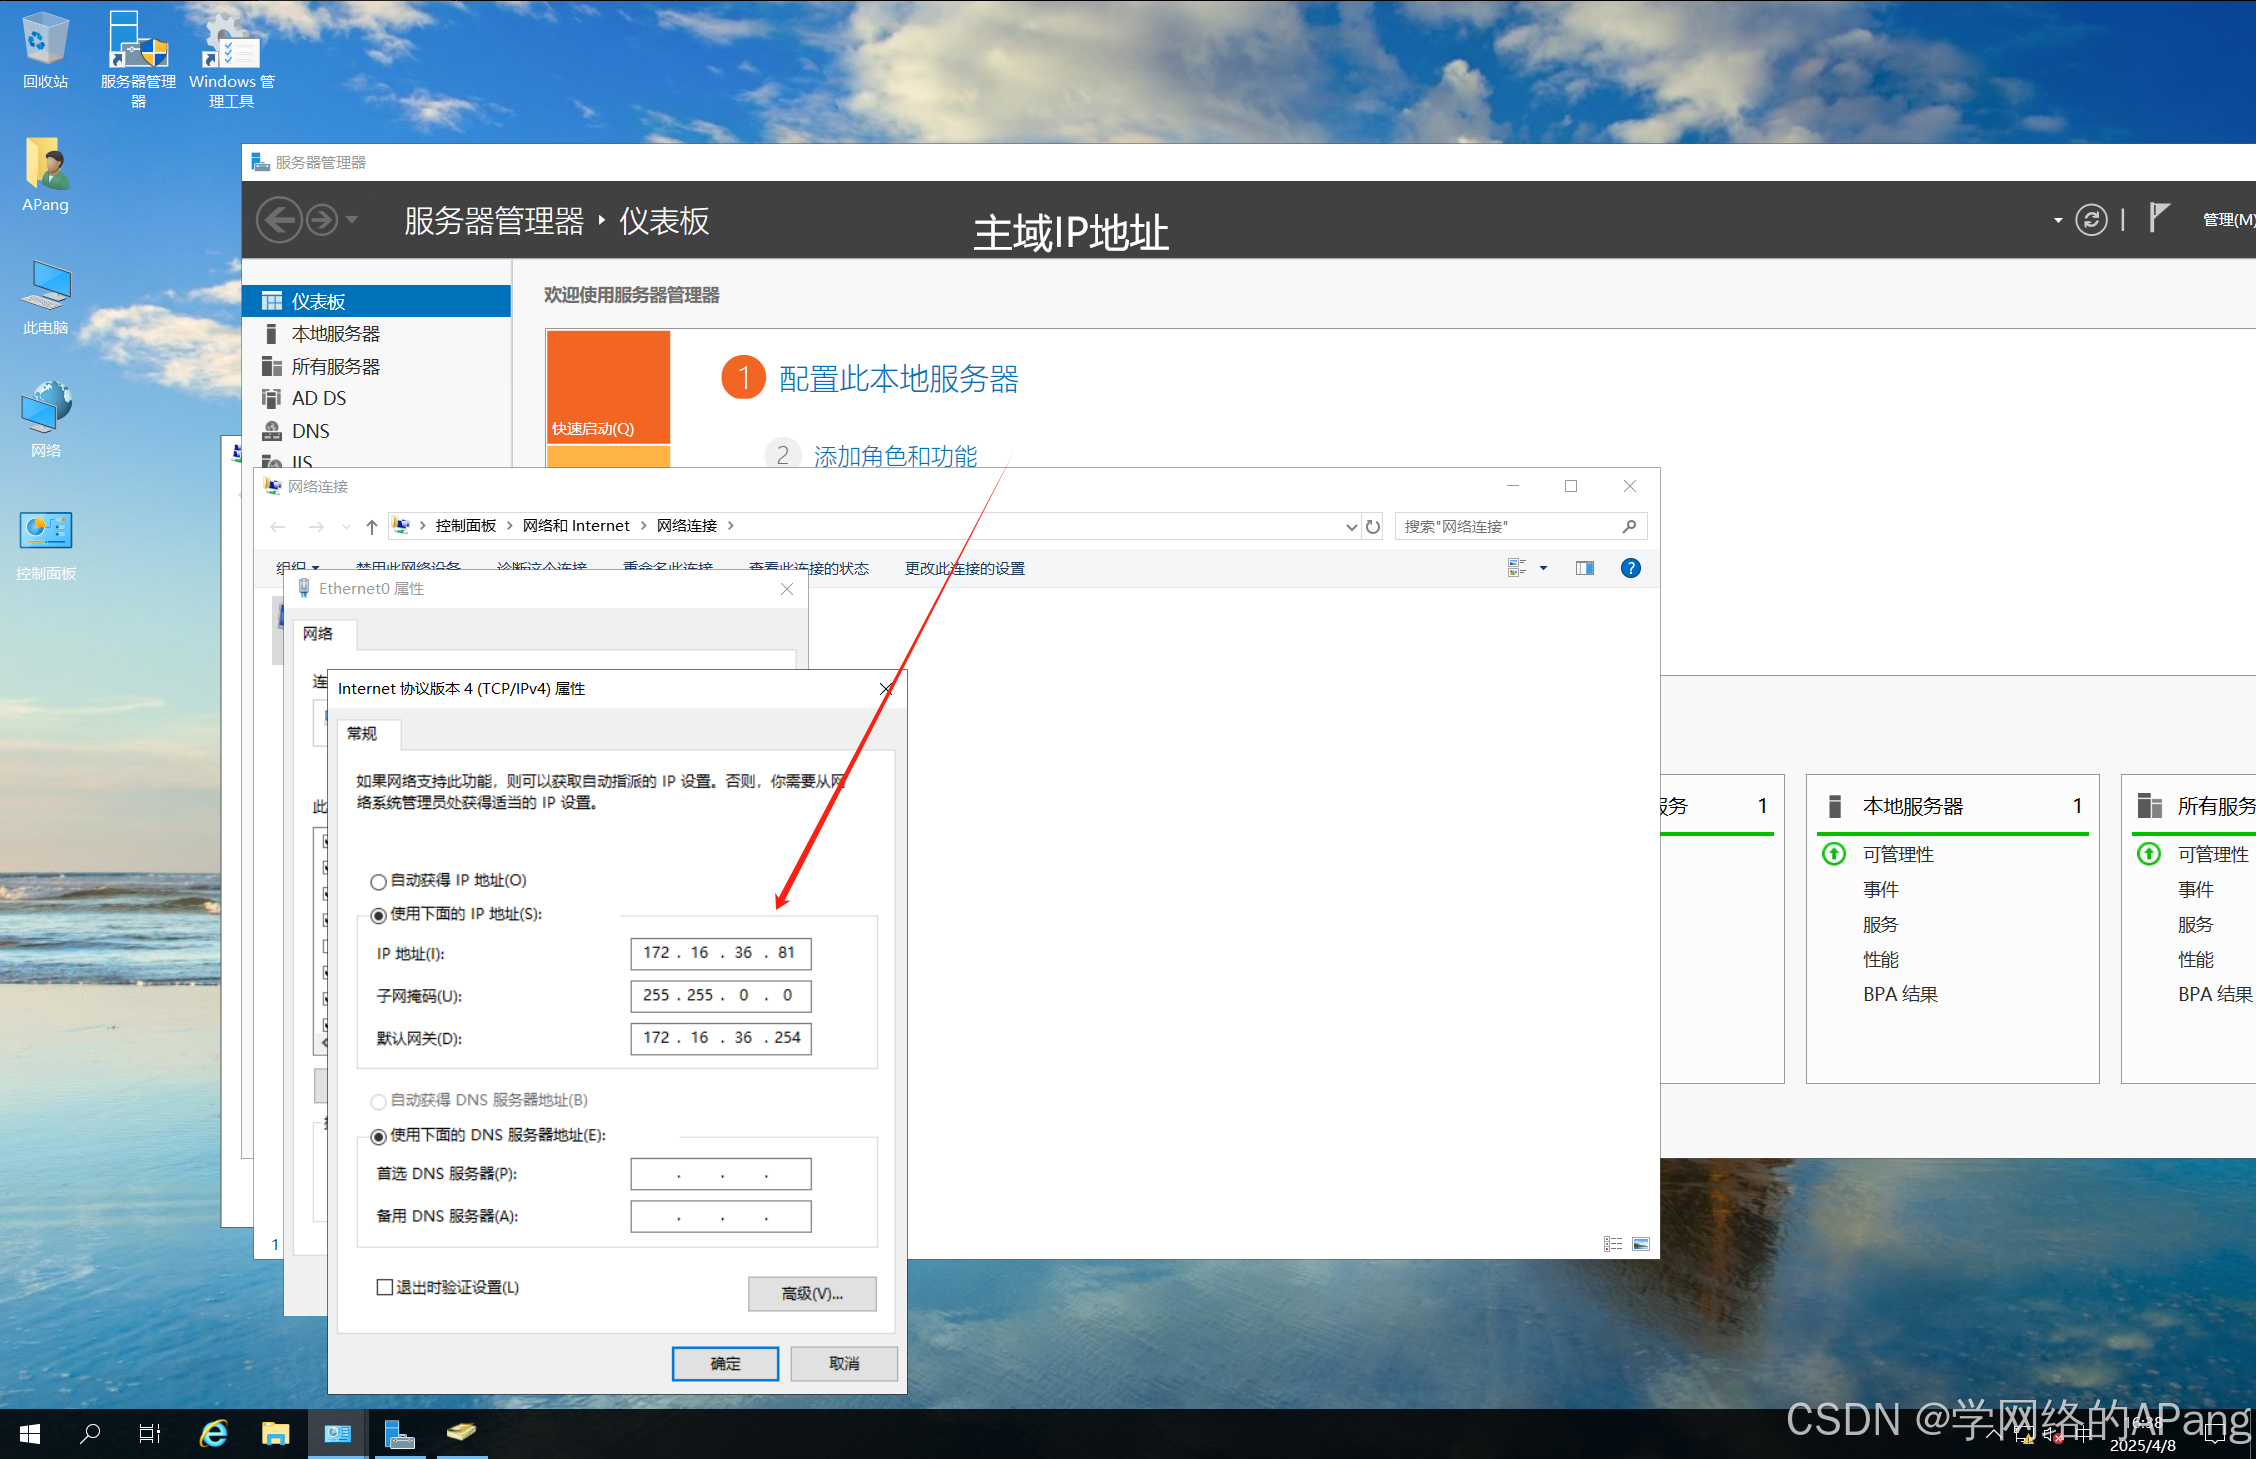The image size is (2256, 1459).
Task: Expand the address bar history dropdown
Action: [1351, 526]
